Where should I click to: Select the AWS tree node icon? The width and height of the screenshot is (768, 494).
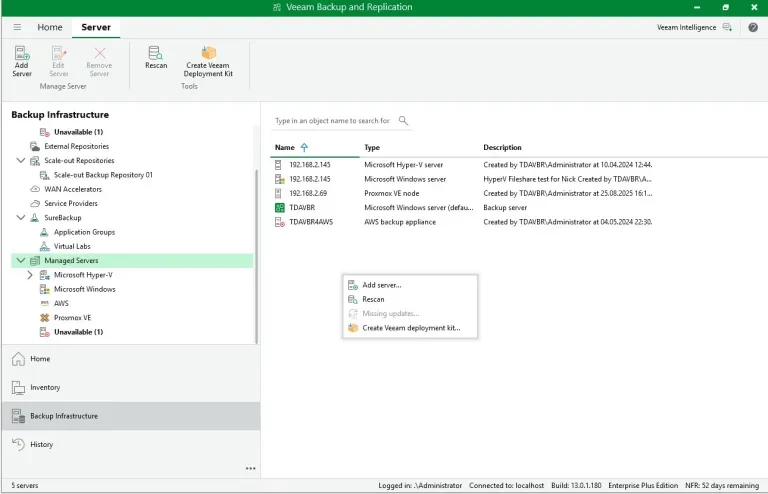click(x=45, y=303)
